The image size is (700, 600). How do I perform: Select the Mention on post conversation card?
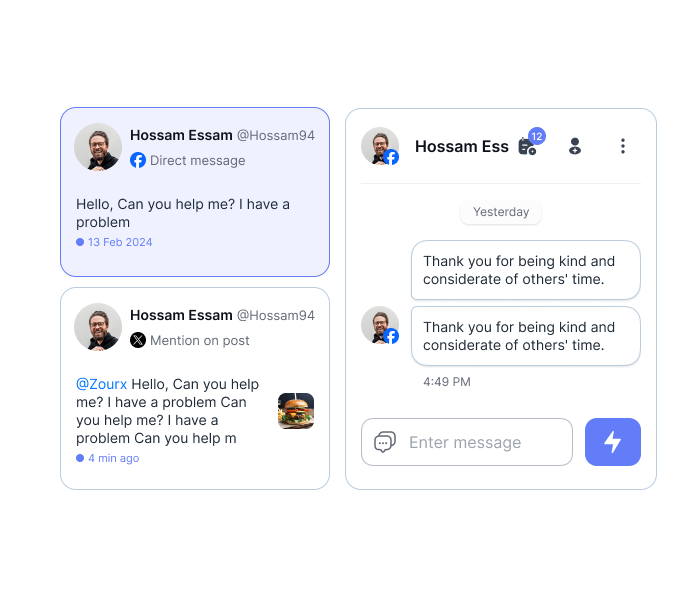click(195, 388)
